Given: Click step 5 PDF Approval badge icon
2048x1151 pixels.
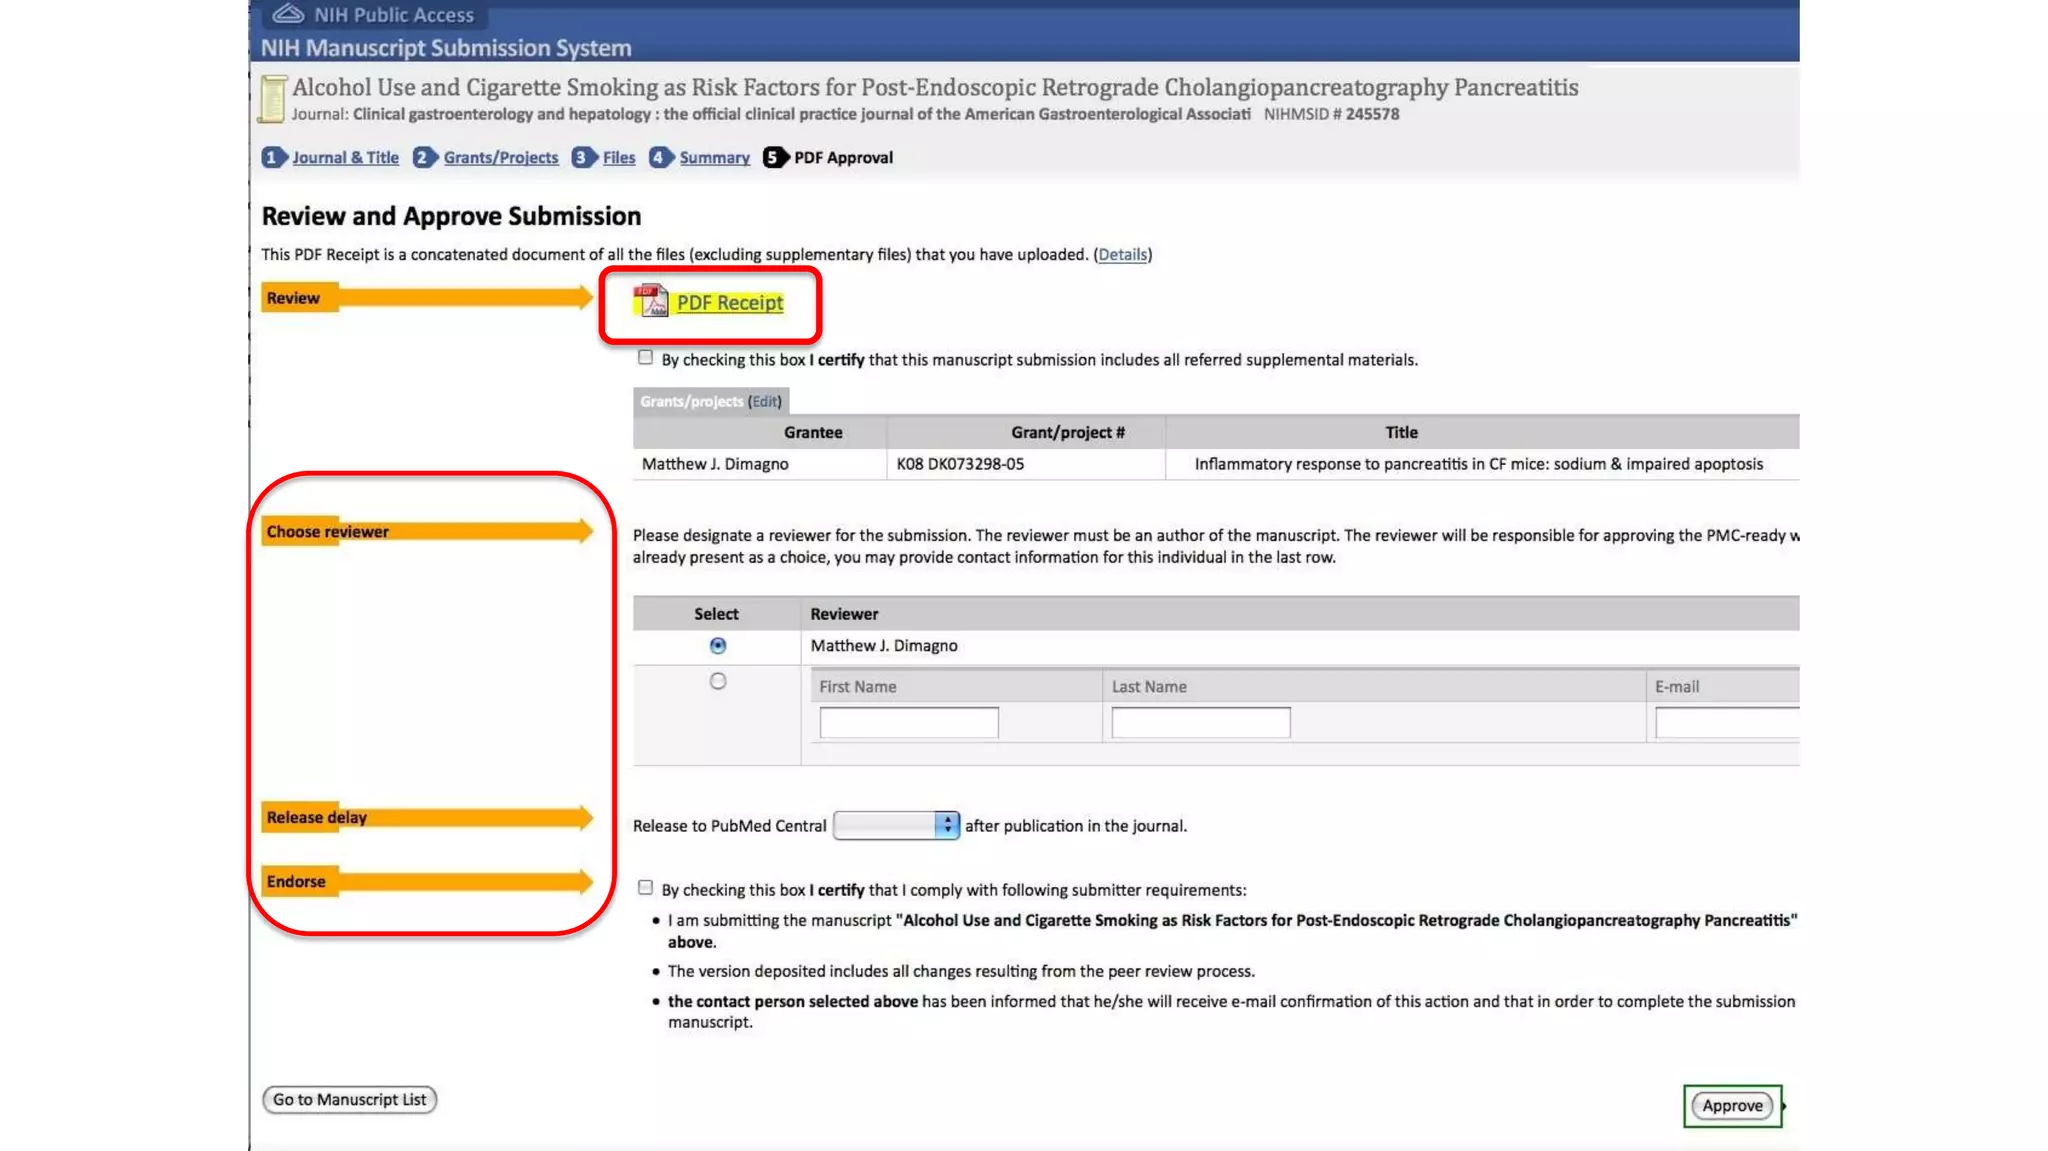Looking at the screenshot, I should click(x=774, y=157).
